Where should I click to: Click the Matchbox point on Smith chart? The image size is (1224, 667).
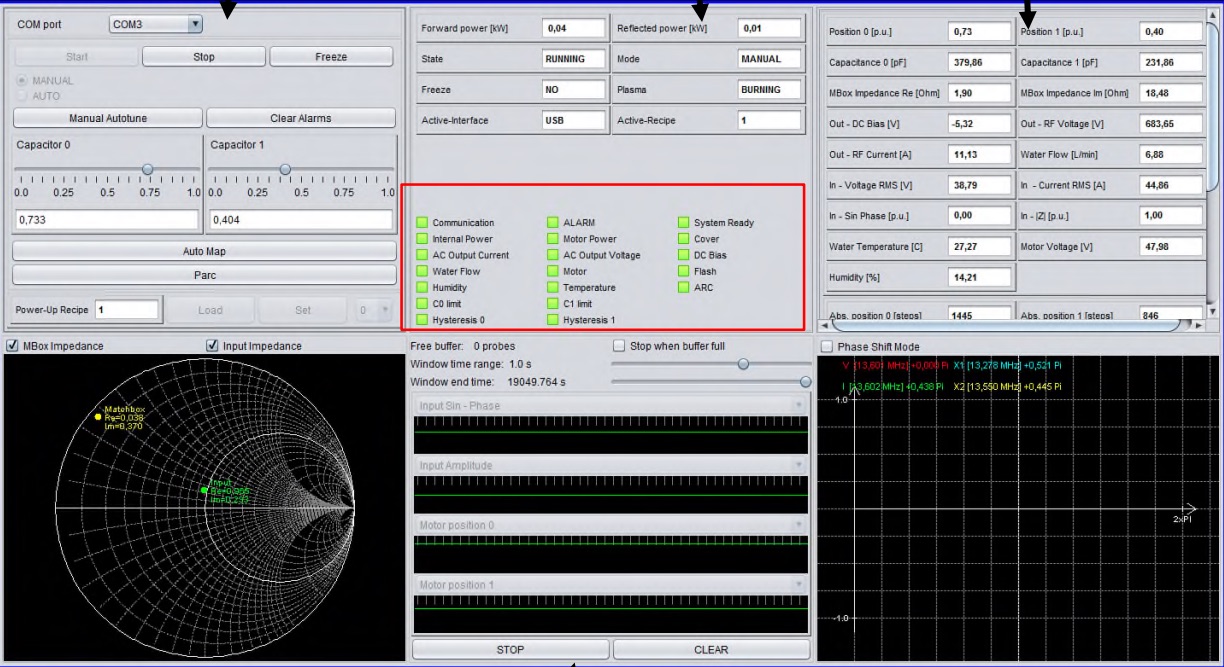coord(98,416)
